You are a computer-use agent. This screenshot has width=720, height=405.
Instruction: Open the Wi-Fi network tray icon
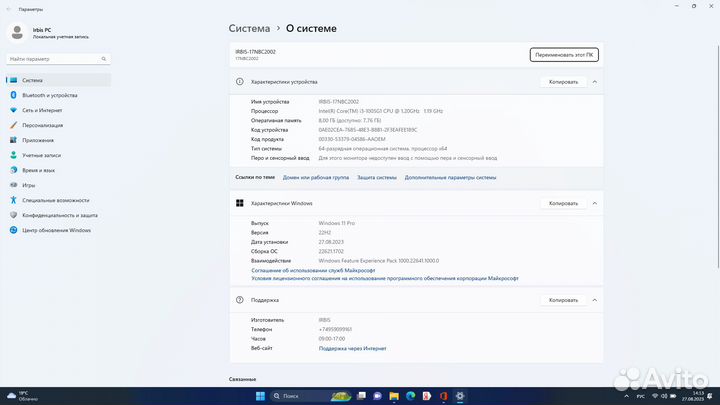tap(655, 396)
